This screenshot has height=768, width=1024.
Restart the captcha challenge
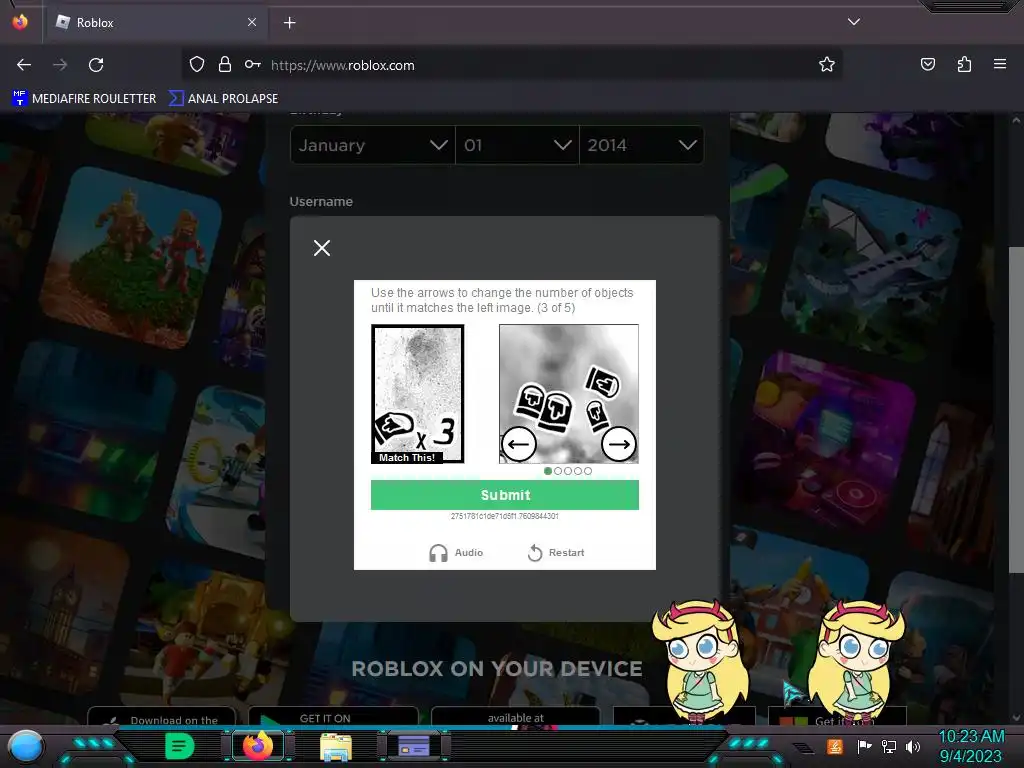556,552
